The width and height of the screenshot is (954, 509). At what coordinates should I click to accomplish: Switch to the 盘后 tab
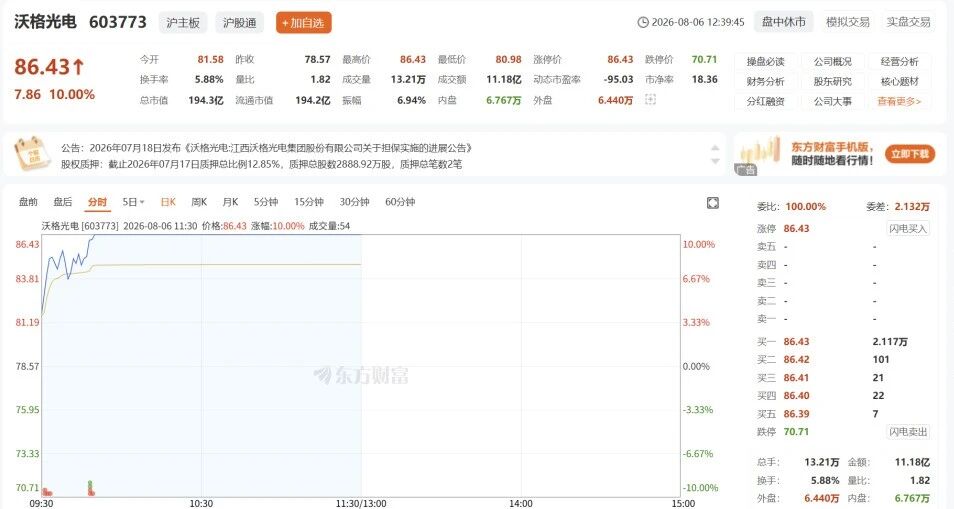tap(63, 202)
